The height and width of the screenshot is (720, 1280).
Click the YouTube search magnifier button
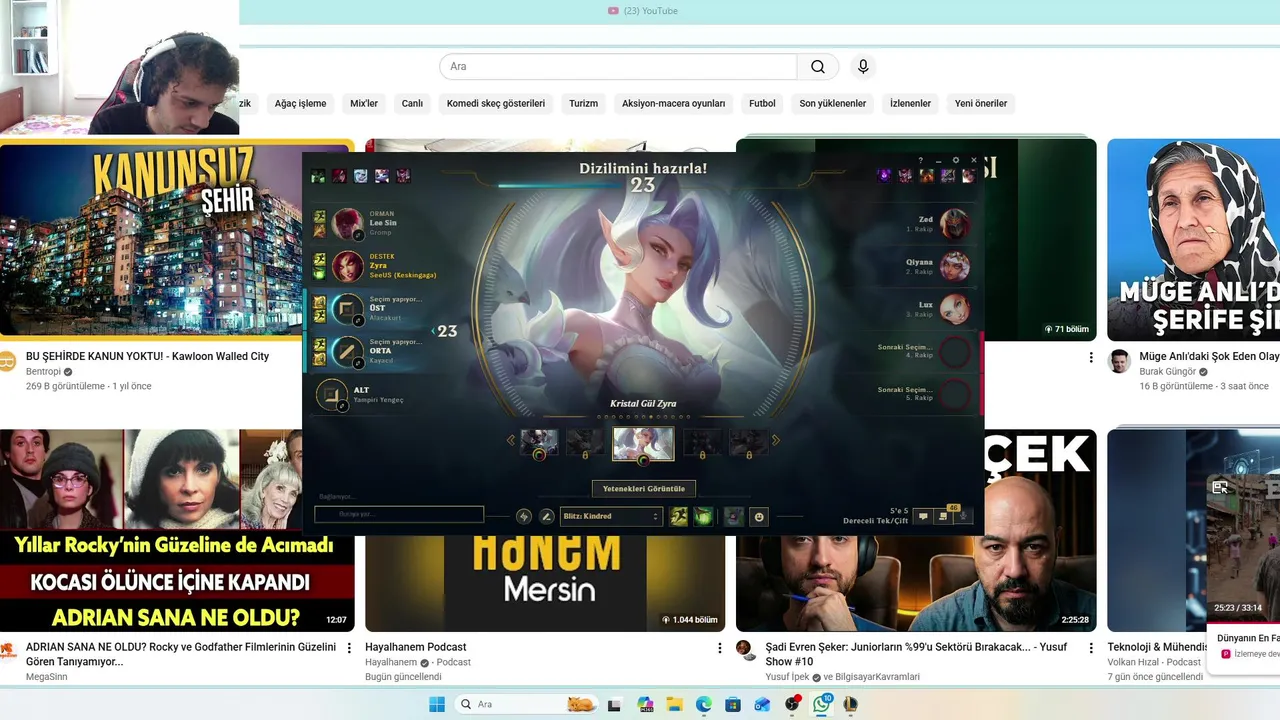click(818, 67)
